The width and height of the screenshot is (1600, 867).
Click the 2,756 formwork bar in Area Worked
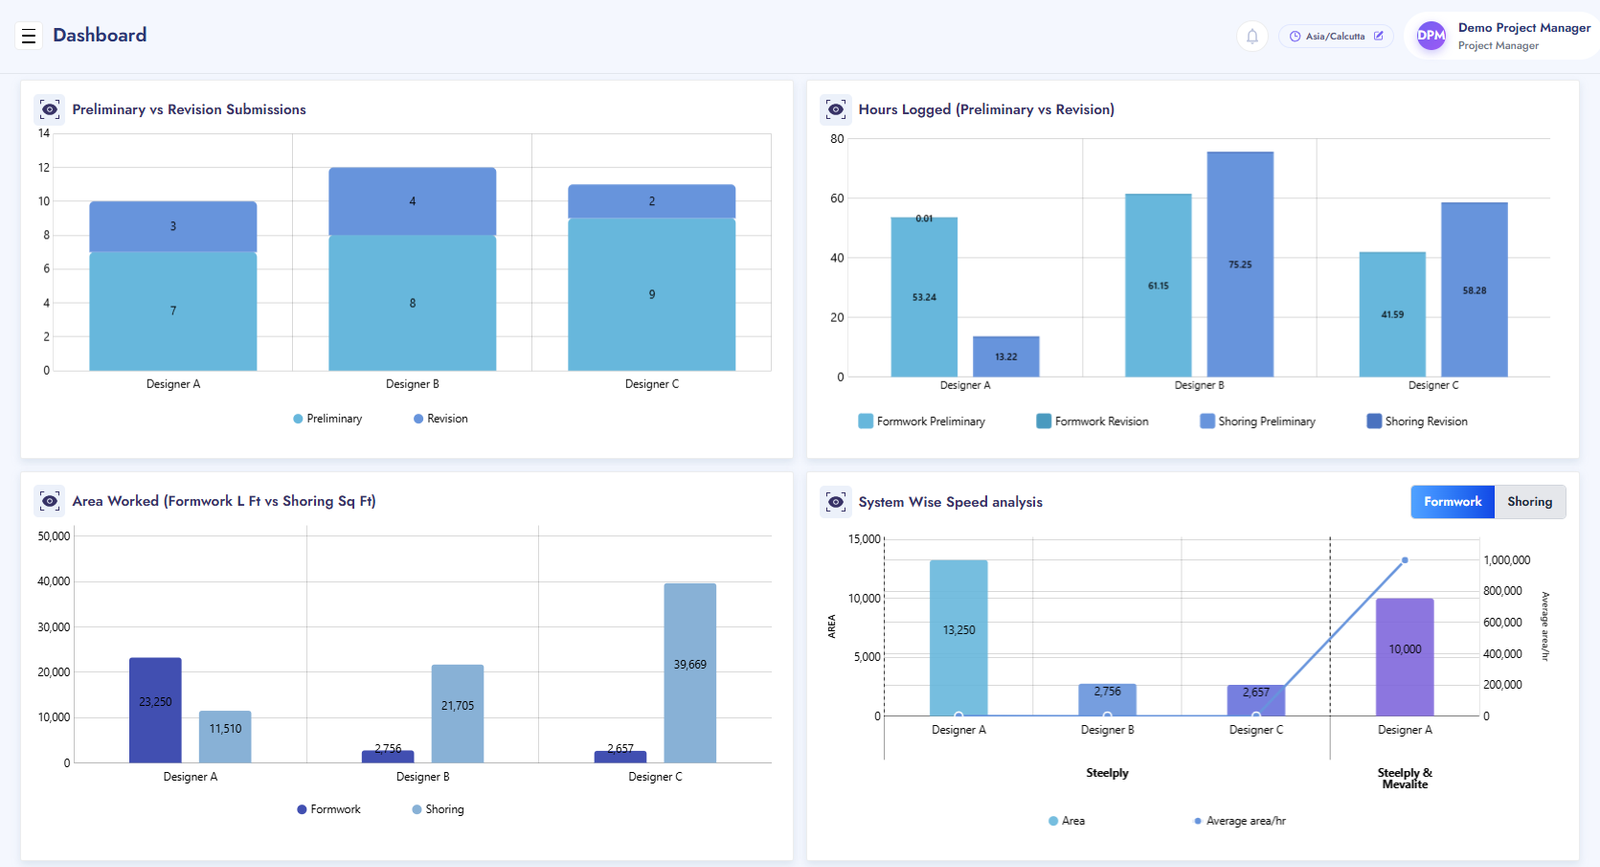point(388,757)
